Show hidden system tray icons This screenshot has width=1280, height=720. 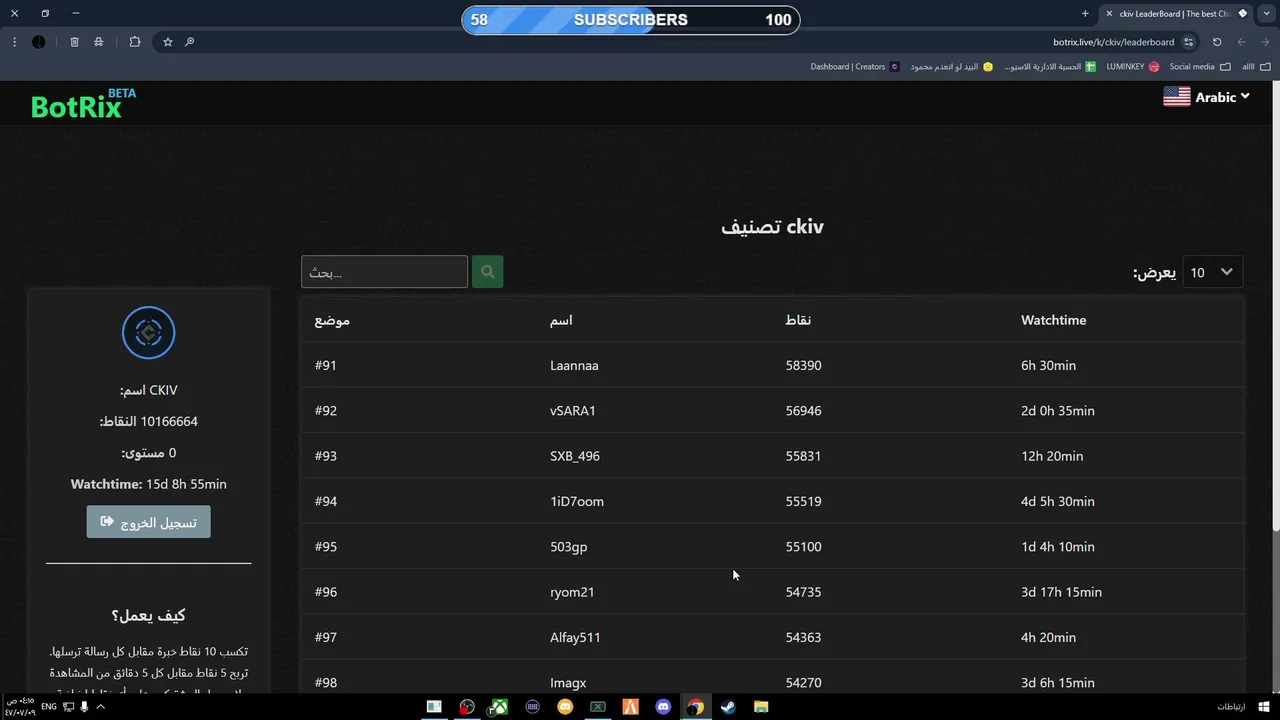(x=100, y=707)
